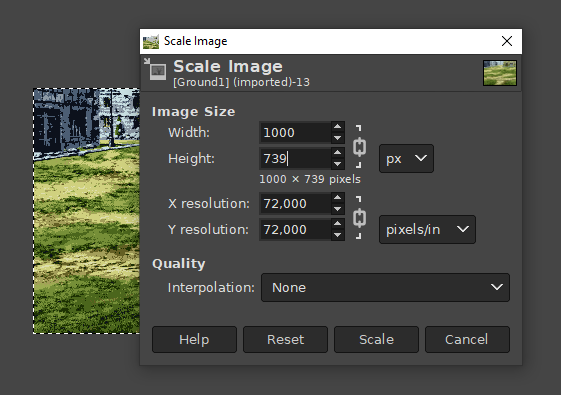
Task: Click the Scale Image dialog header icon
Action: click(155, 69)
